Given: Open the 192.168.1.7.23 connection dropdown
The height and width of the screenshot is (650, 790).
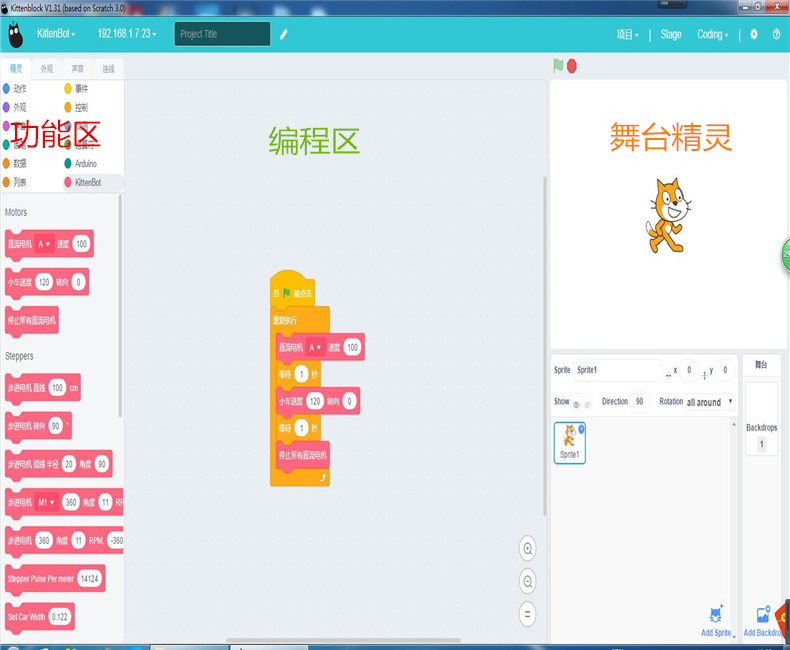Looking at the screenshot, I should click(x=126, y=34).
